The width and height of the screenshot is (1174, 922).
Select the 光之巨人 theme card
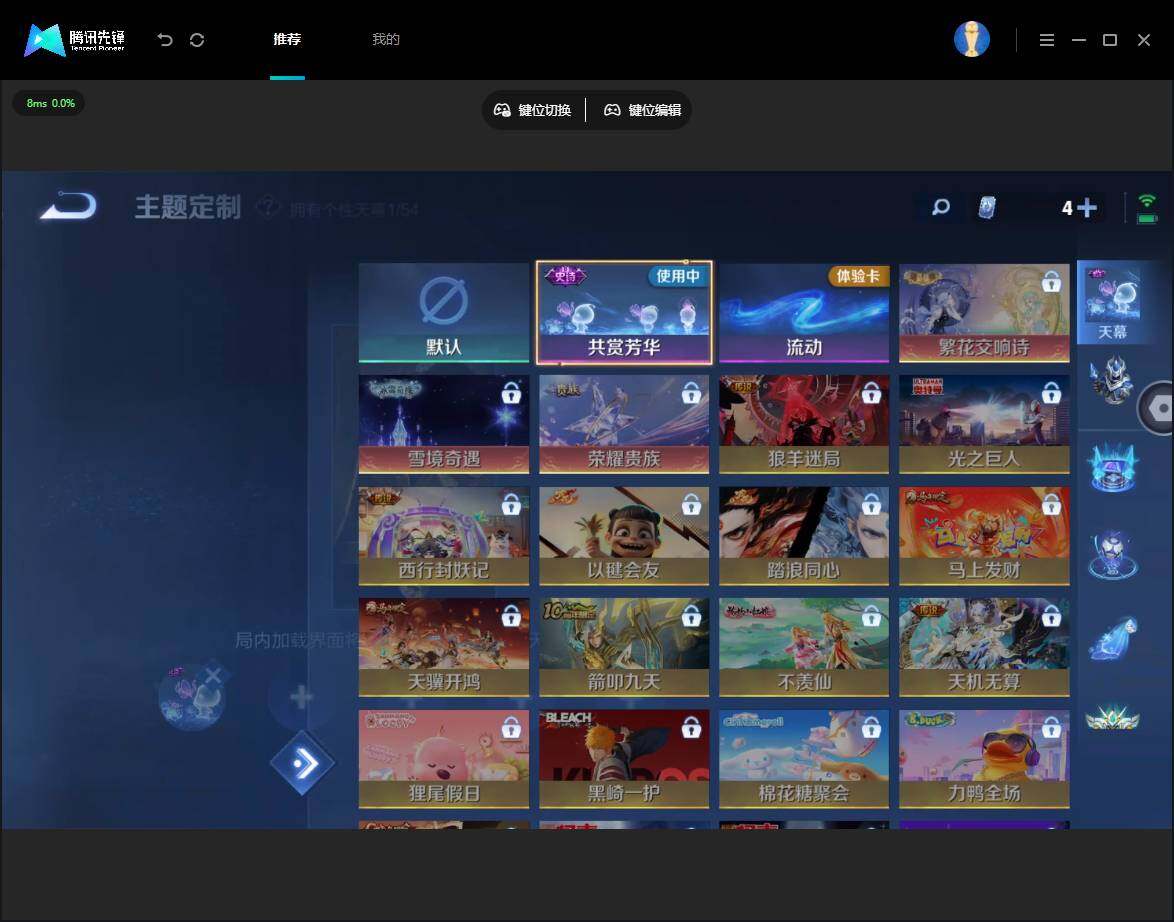pyautogui.click(x=984, y=424)
